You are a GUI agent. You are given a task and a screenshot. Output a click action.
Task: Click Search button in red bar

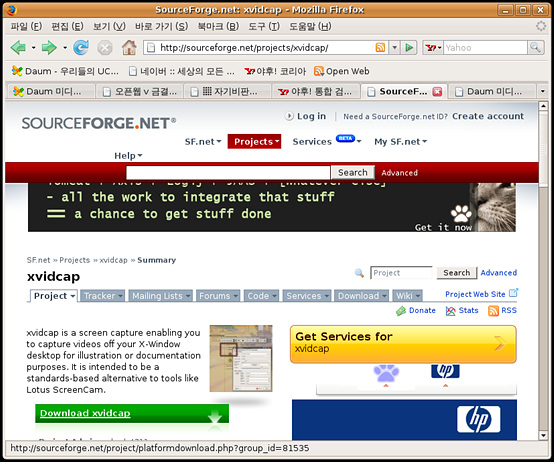[x=353, y=172]
